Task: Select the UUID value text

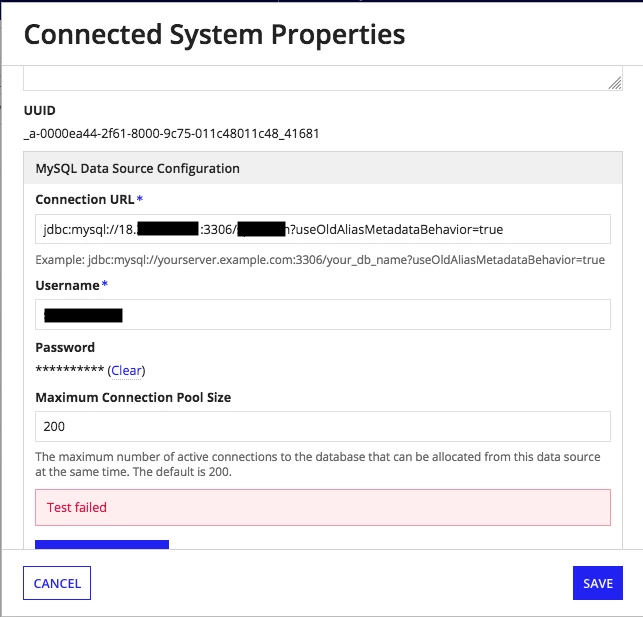Action: tap(171, 134)
